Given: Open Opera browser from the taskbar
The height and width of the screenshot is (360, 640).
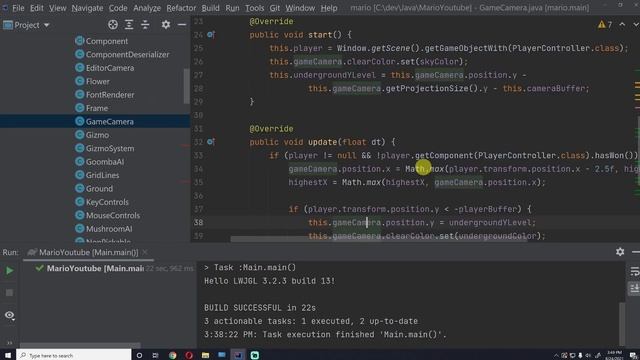Looking at the screenshot, I should point(189,355).
